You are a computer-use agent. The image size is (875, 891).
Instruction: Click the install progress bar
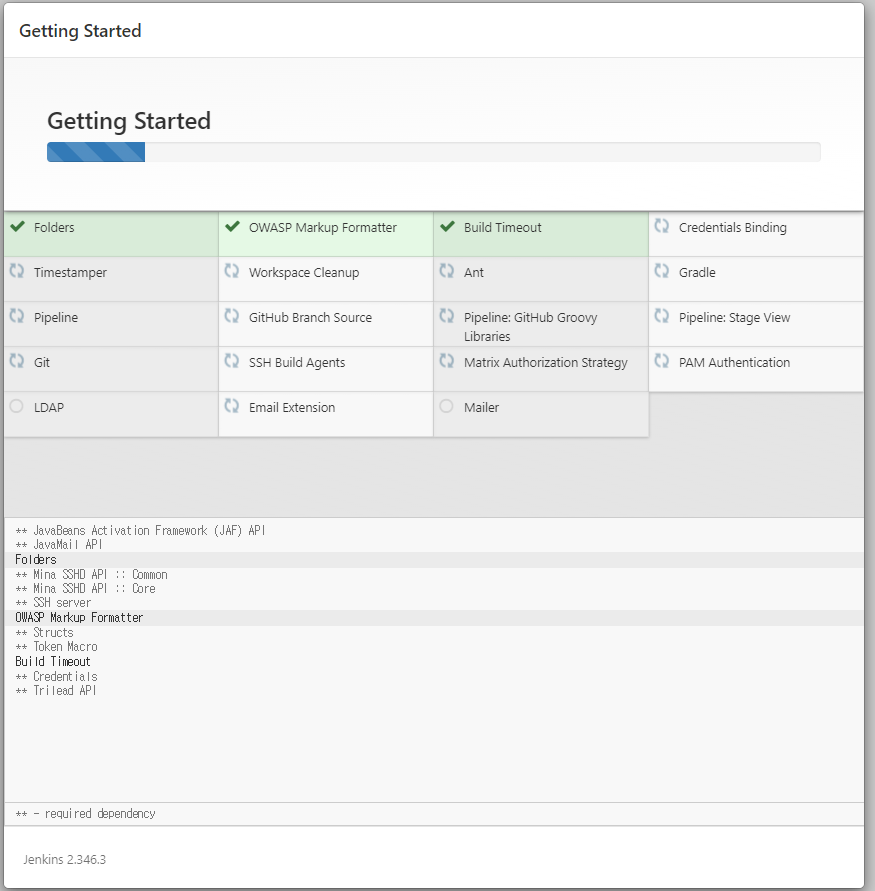[434, 152]
